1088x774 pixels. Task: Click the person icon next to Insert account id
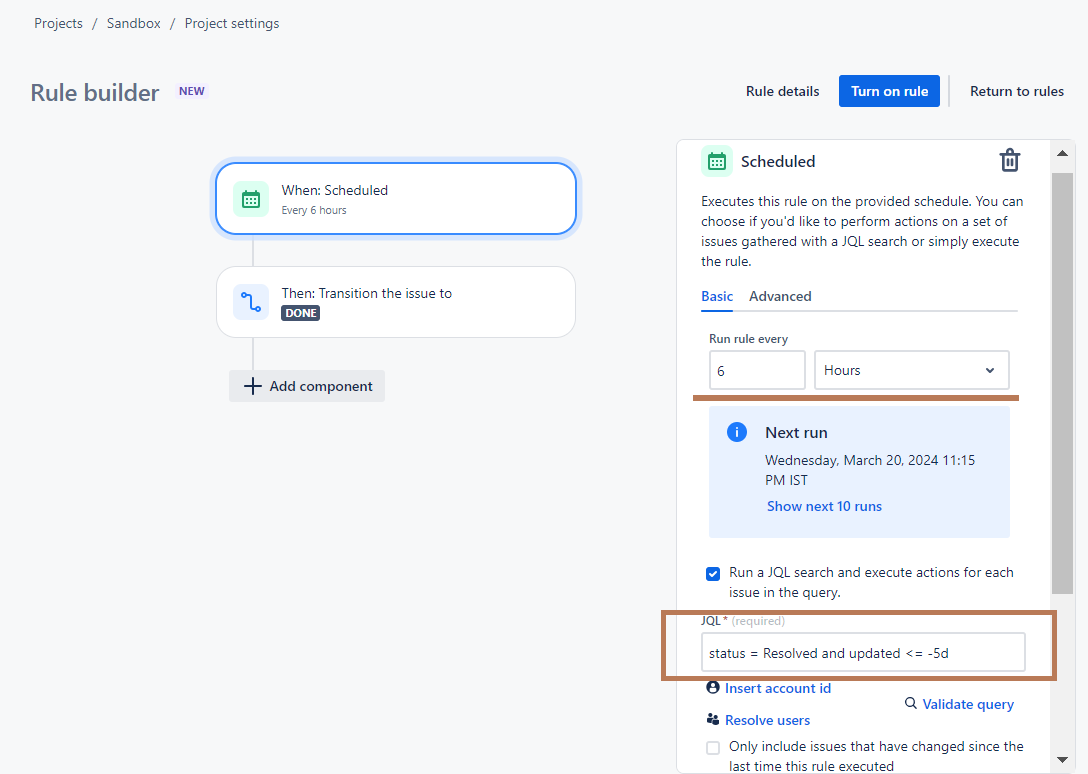click(x=713, y=687)
